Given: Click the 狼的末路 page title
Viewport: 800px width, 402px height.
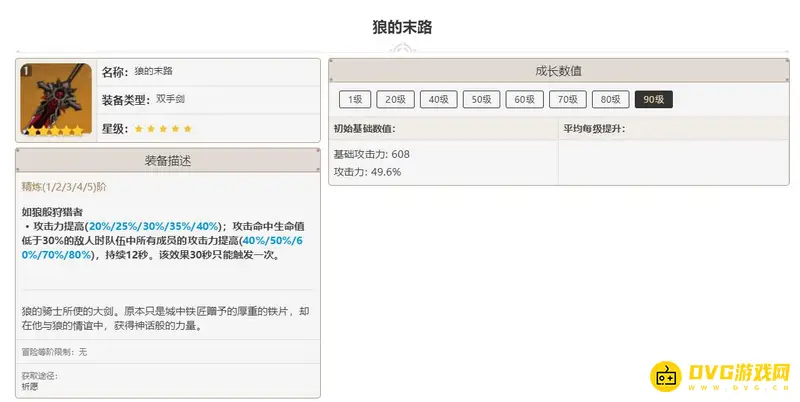Looking at the screenshot, I should pyautogui.click(x=399, y=27).
